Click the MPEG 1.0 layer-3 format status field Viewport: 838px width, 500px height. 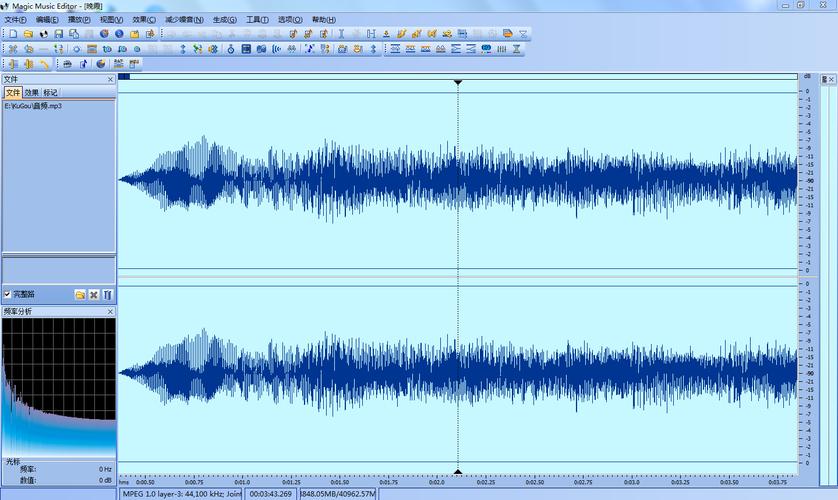[x=181, y=494]
